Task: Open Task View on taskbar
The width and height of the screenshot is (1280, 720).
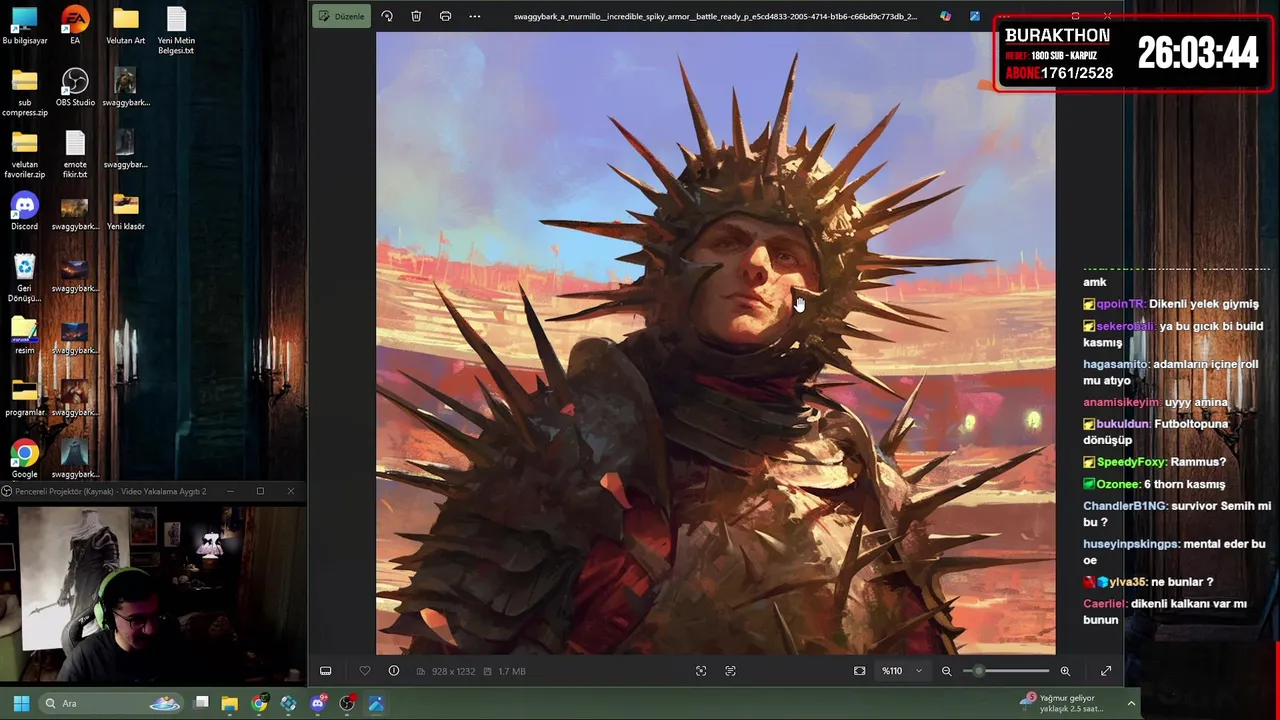Action: (201, 703)
